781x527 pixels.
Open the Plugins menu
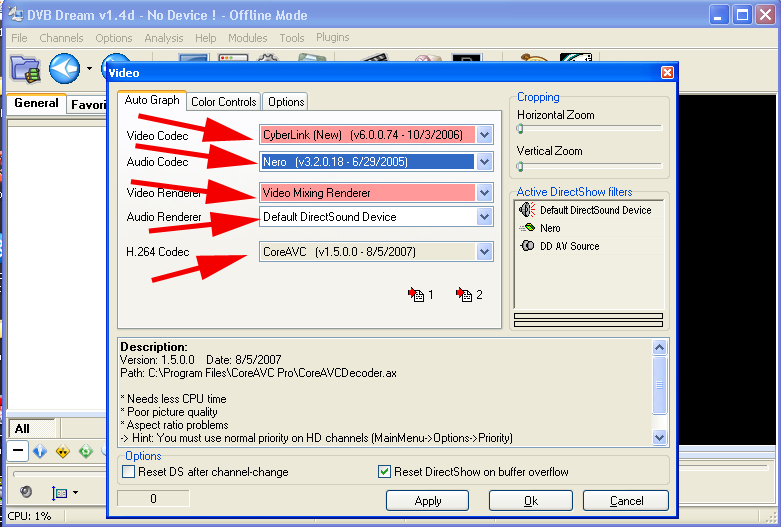click(333, 37)
